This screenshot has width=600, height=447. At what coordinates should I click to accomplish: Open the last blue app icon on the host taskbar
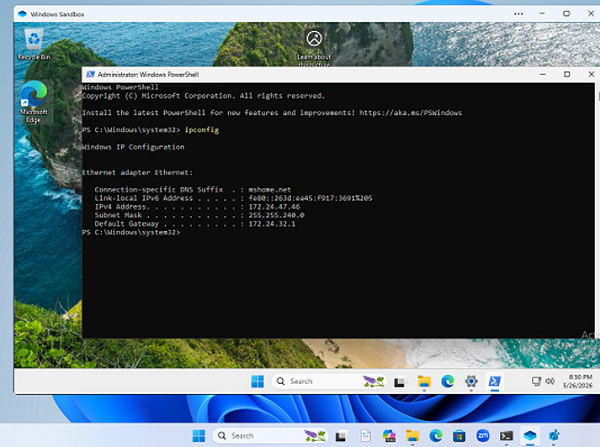coord(554,436)
